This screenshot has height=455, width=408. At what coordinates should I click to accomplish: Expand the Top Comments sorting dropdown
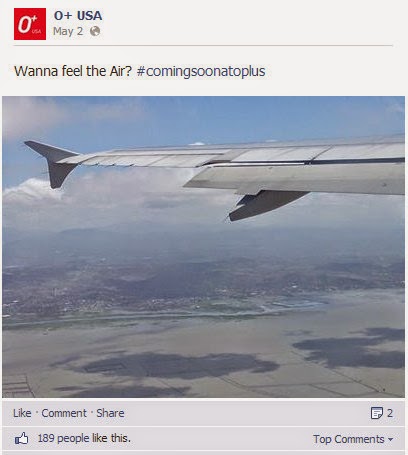[353, 439]
